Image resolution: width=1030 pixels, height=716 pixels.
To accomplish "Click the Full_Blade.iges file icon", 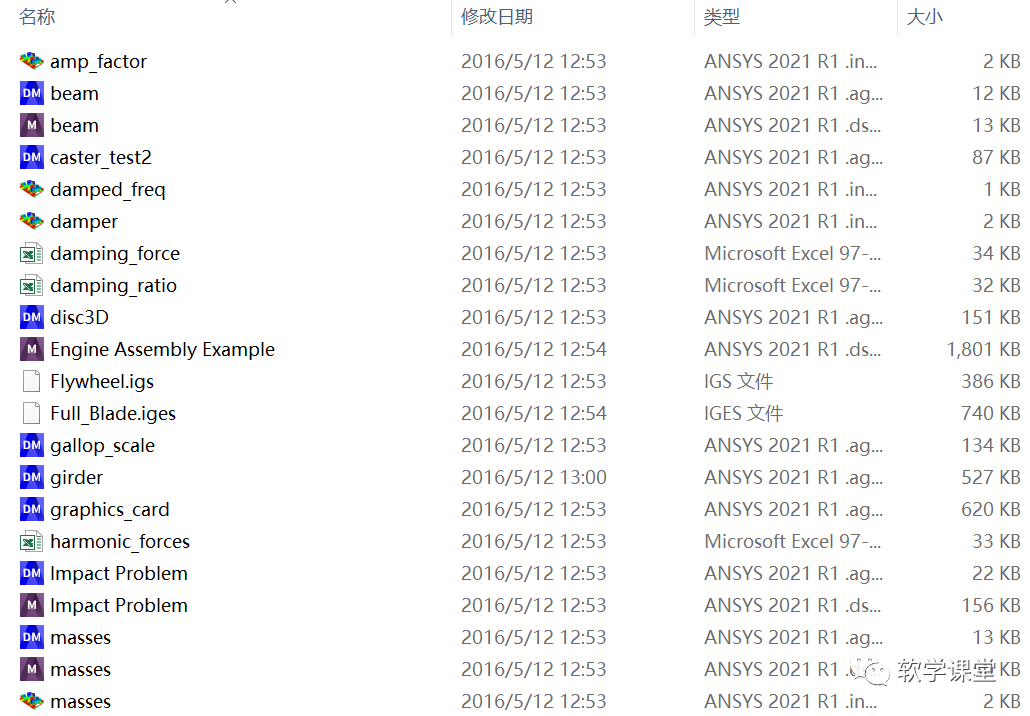I will (x=32, y=413).
